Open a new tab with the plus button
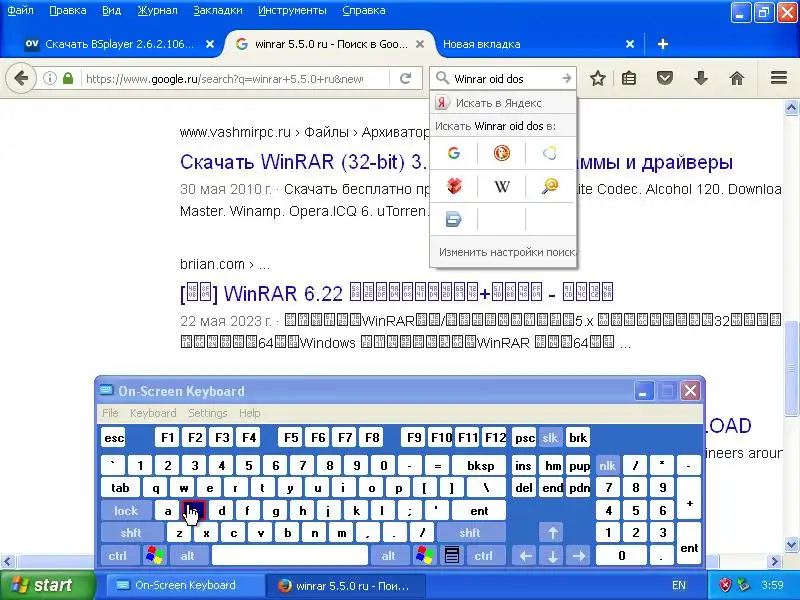 tap(663, 44)
